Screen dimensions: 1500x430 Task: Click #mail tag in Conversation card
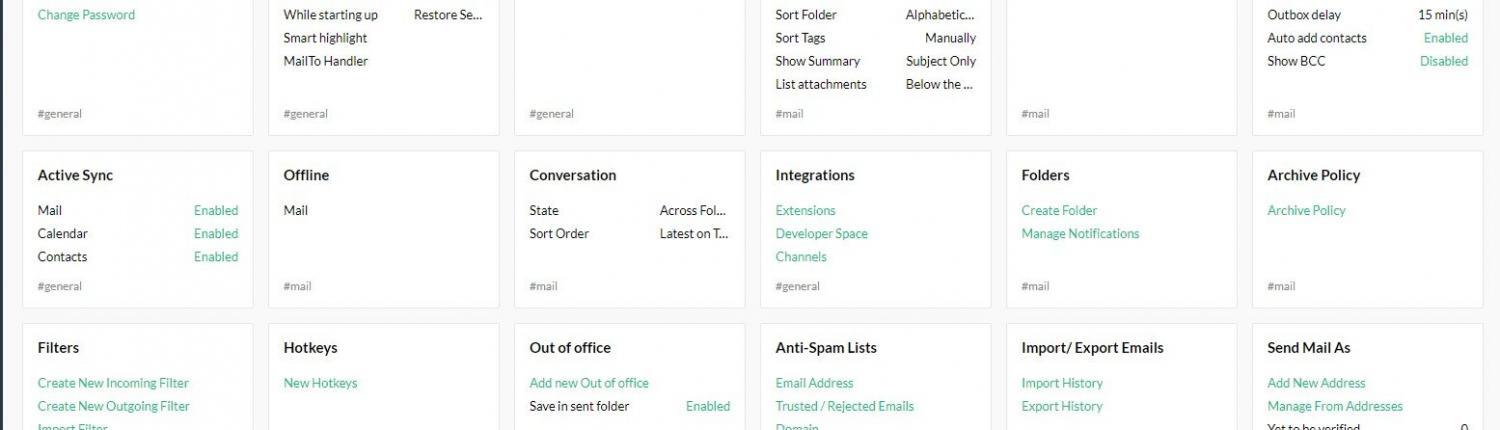coord(544,287)
